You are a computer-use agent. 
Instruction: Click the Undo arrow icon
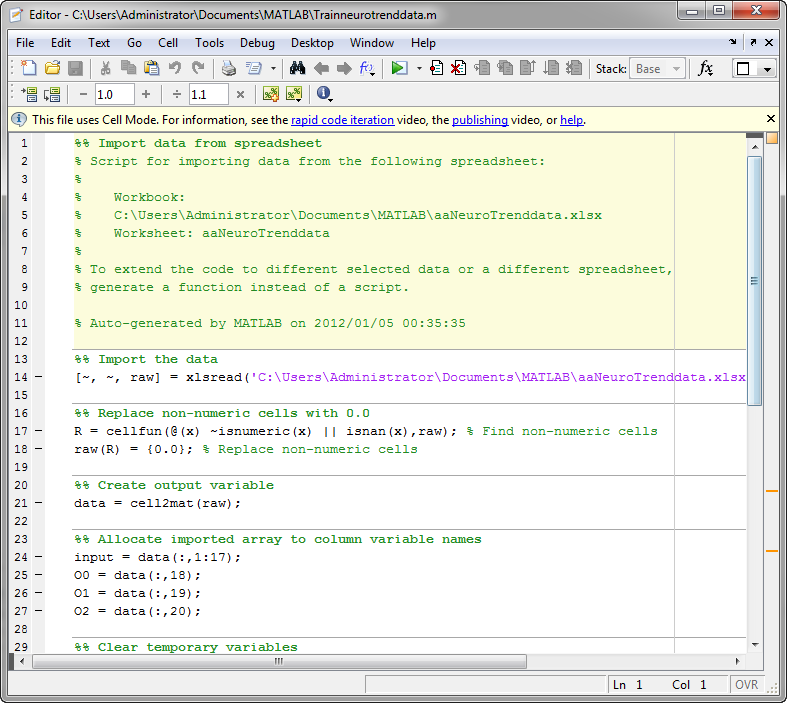tap(175, 68)
